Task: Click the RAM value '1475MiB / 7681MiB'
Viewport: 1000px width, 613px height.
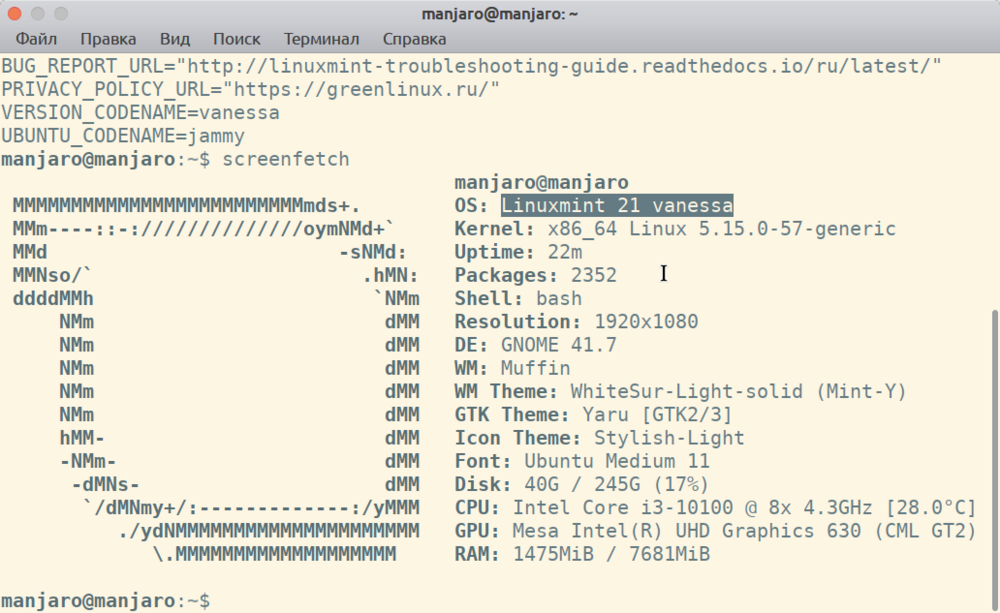Action: point(612,554)
